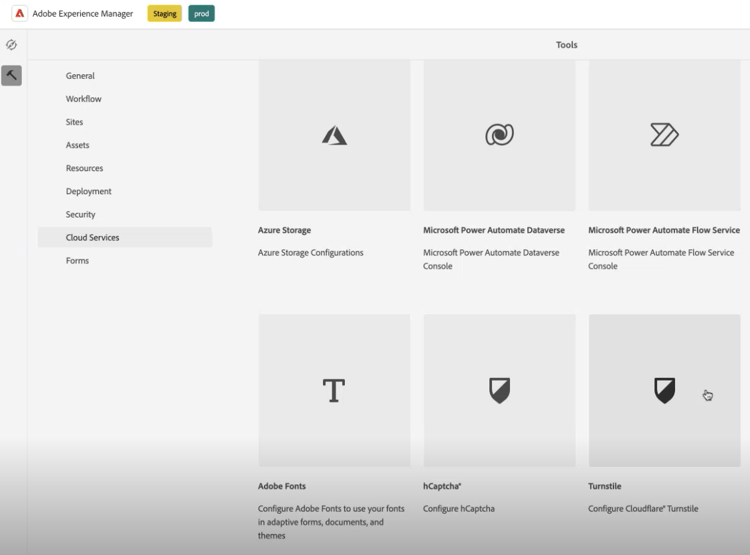Open the Azure Storage title link
750x555 pixels.
point(284,230)
